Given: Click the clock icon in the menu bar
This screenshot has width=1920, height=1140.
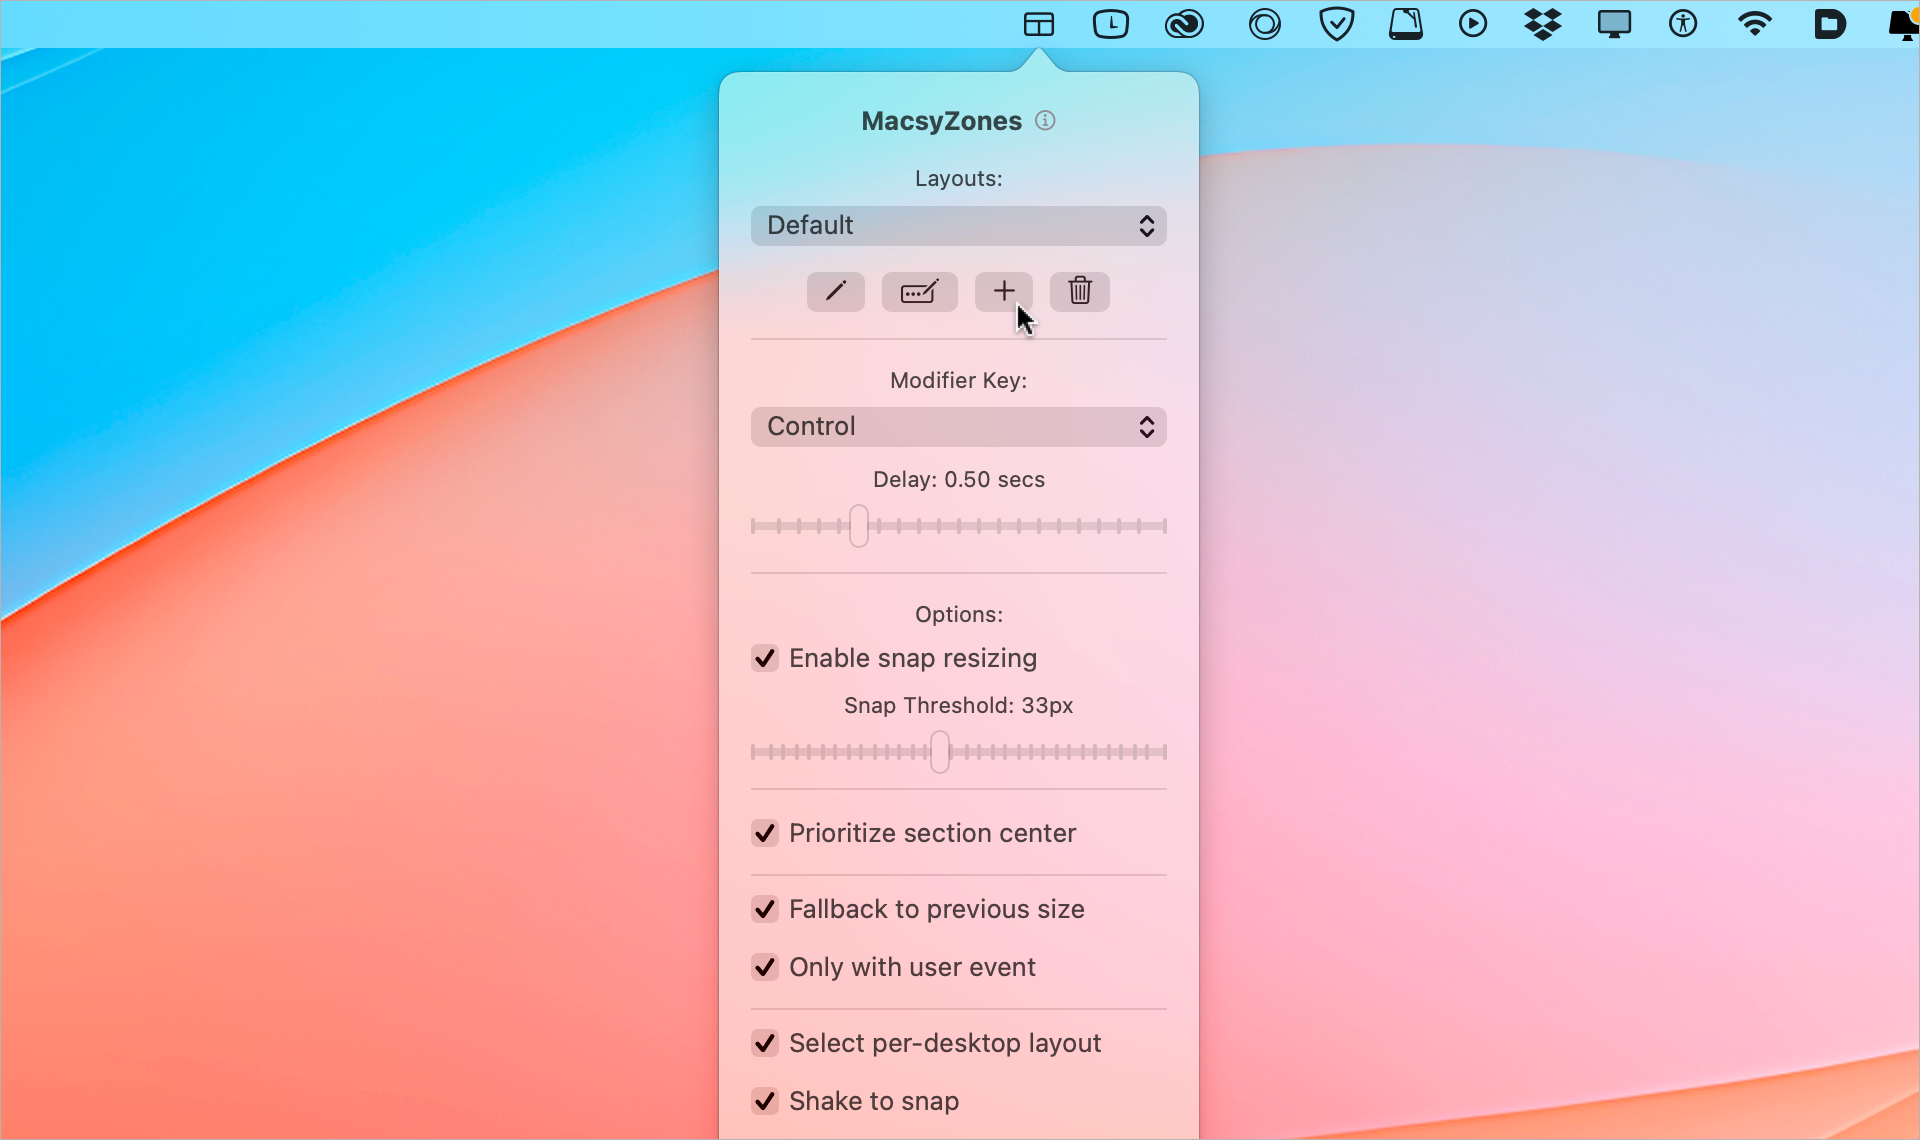Looking at the screenshot, I should (x=1111, y=24).
